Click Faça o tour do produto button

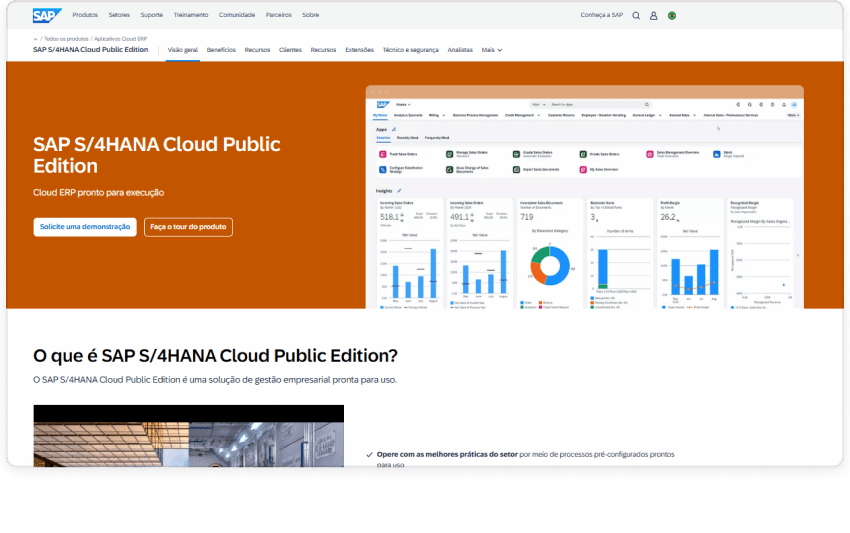[188, 227]
